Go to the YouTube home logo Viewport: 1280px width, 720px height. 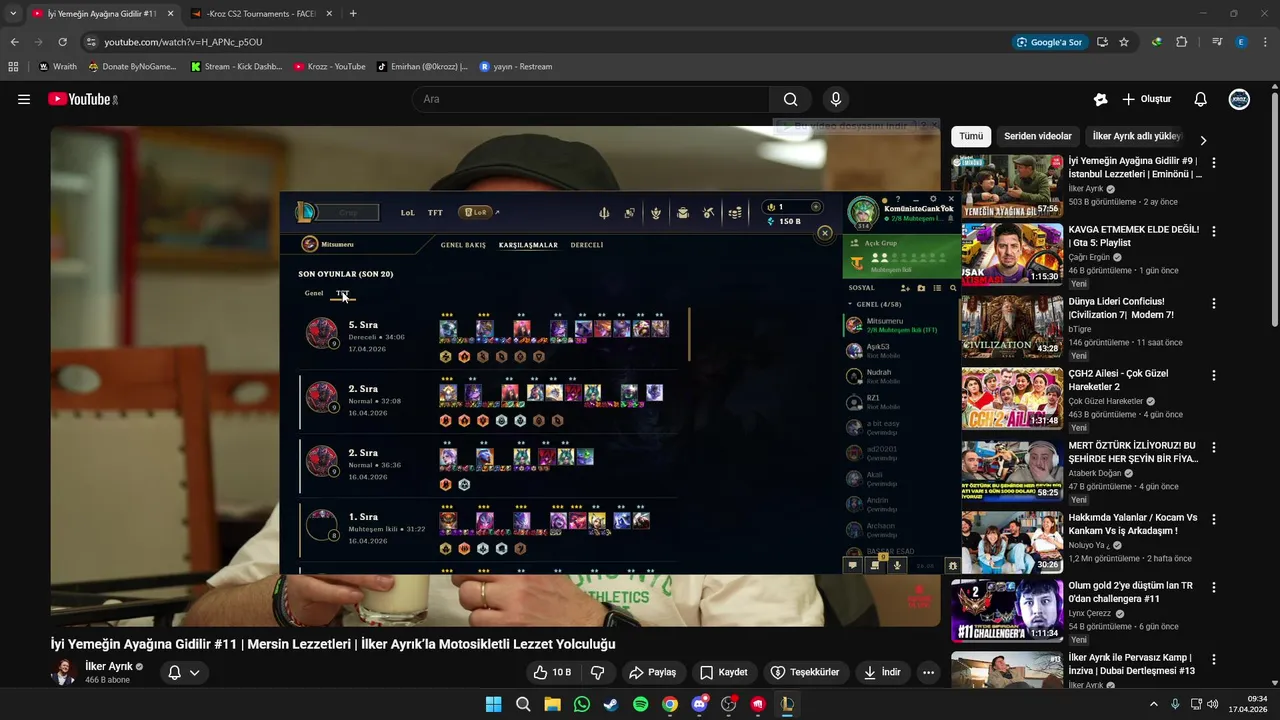point(83,99)
